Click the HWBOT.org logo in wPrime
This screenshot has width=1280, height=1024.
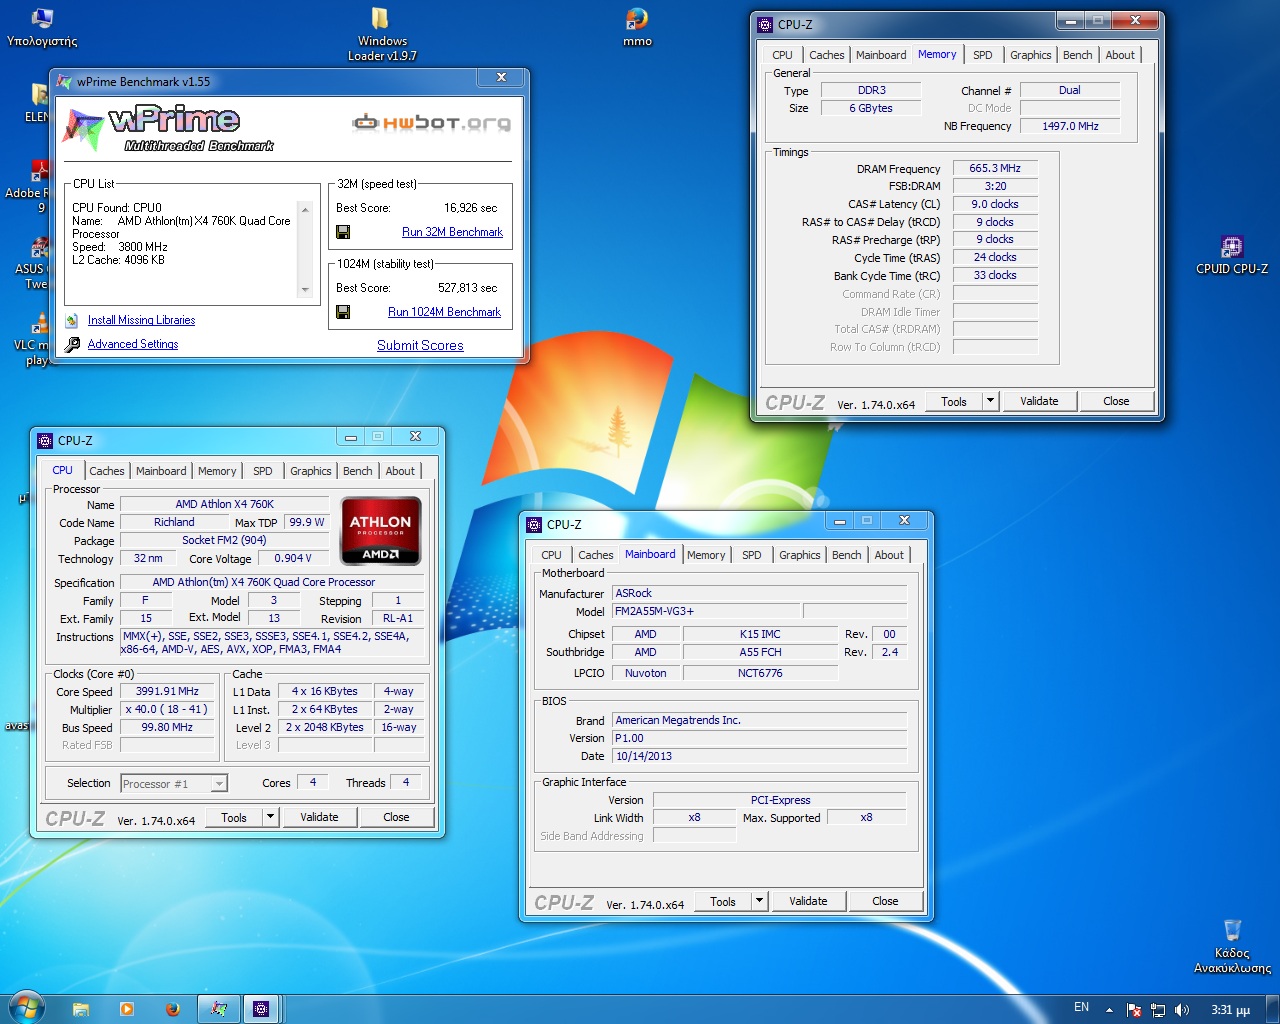pyautogui.click(x=431, y=123)
